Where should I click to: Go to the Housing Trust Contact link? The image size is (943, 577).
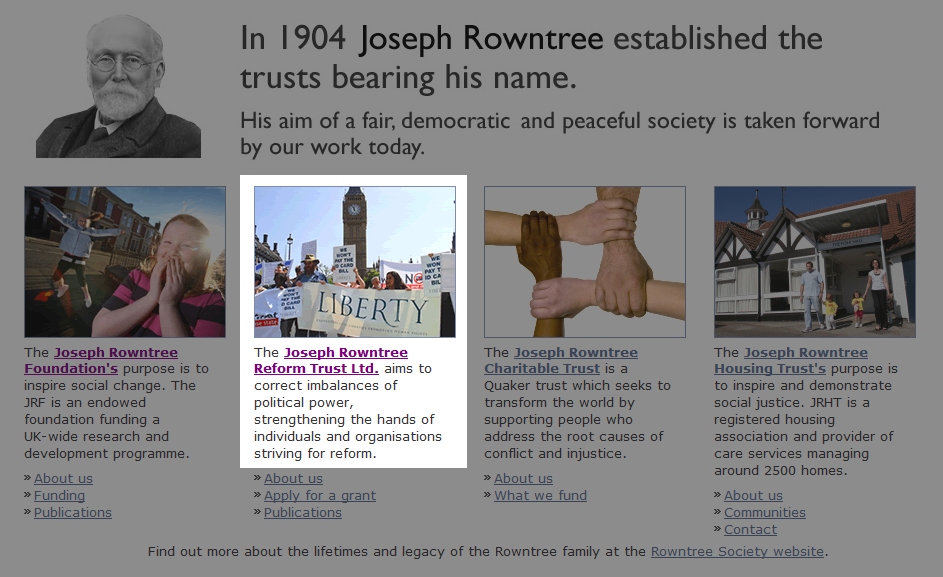[751, 529]
